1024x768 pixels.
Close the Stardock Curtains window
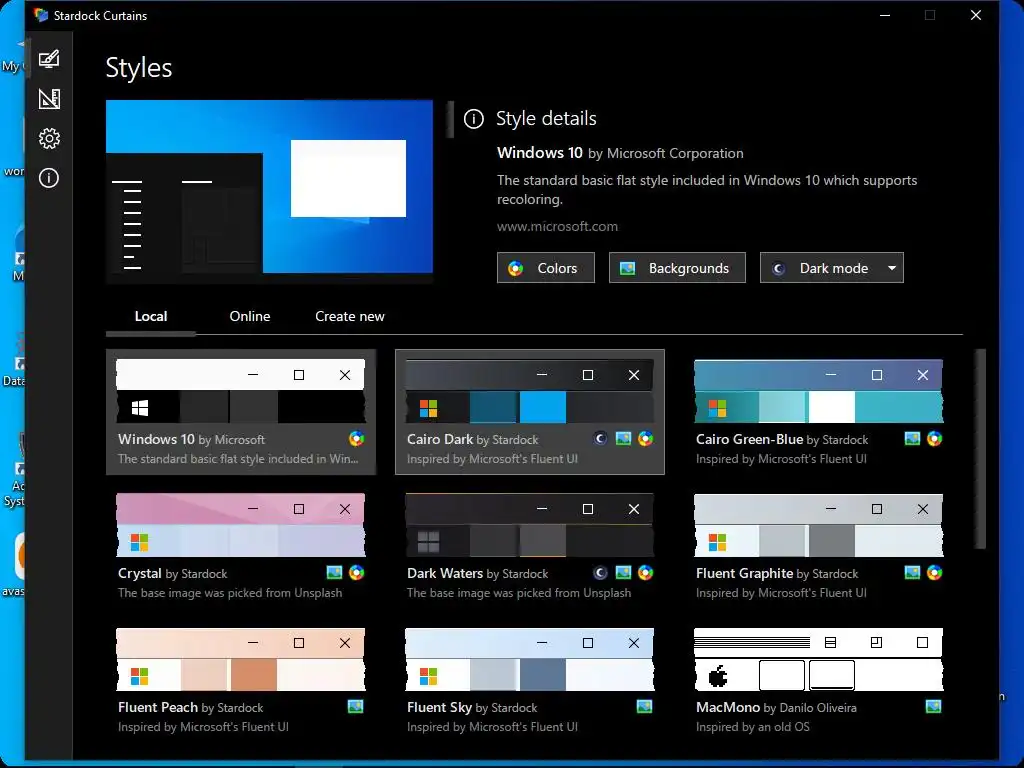click(976, 15)
